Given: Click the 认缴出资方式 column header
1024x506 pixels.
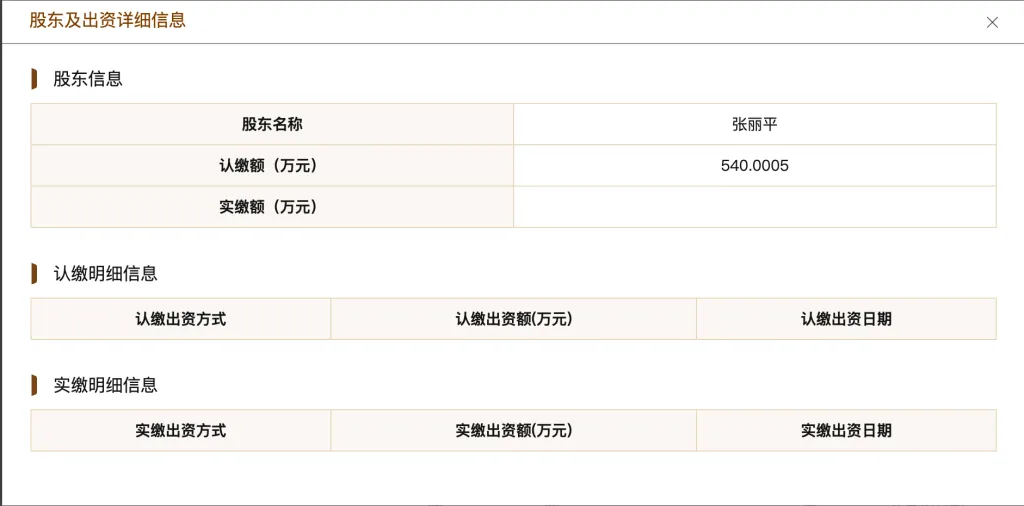Looking at the screenshot, I should [x=181, y=319].
